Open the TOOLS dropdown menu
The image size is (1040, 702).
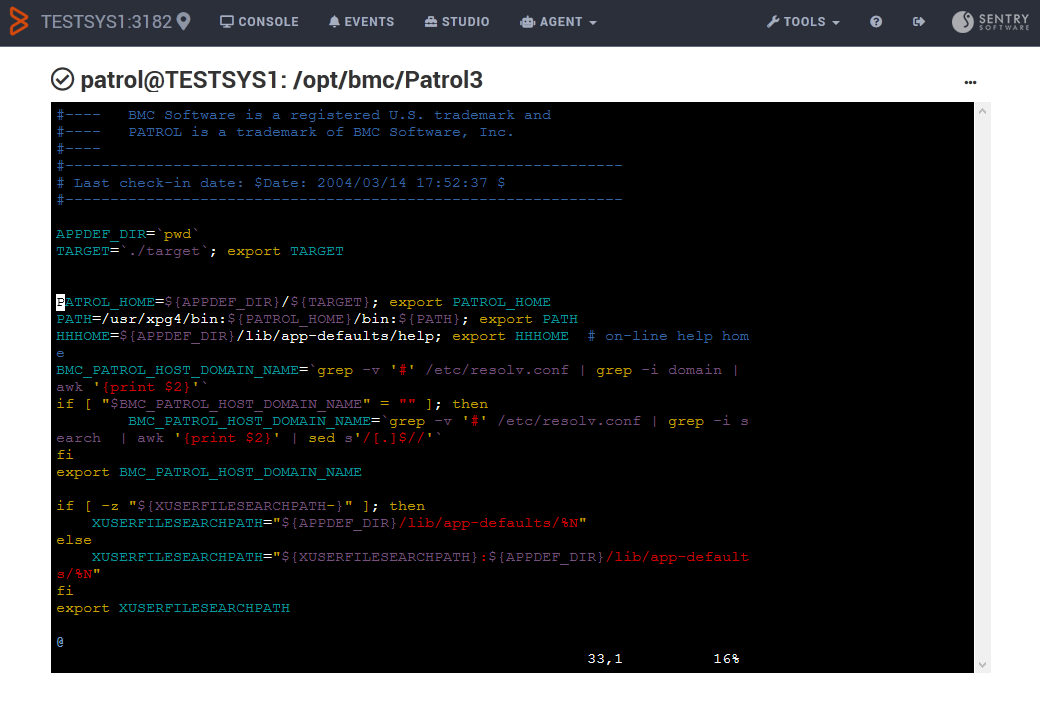click(x=804, y=20)
